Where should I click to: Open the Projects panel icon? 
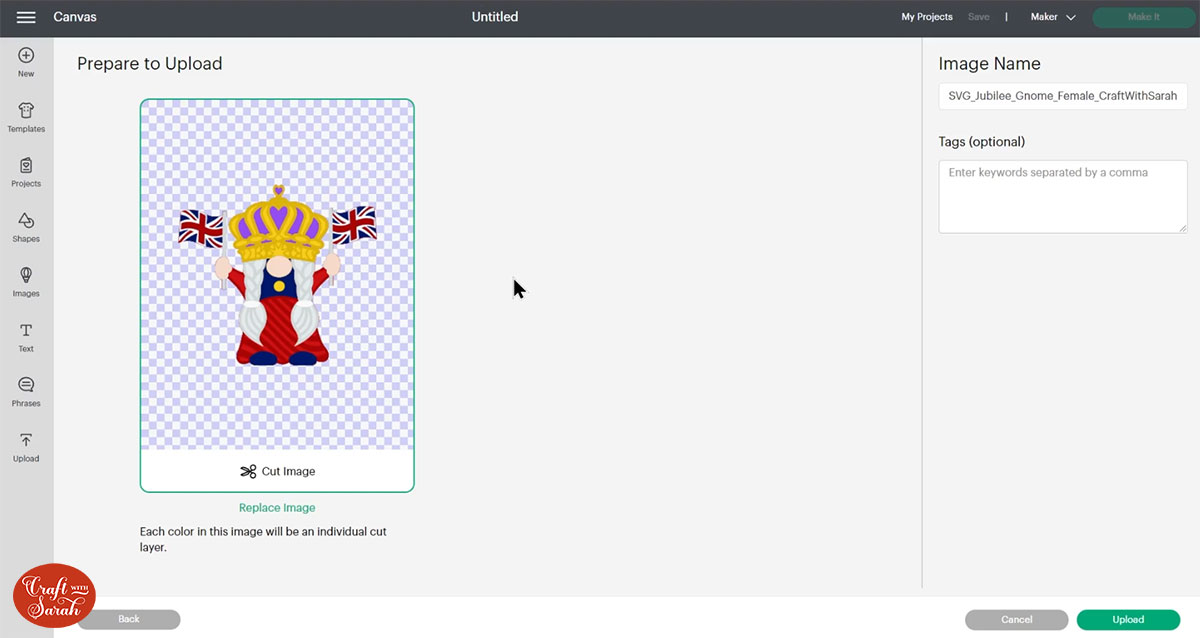pos(26,168)
